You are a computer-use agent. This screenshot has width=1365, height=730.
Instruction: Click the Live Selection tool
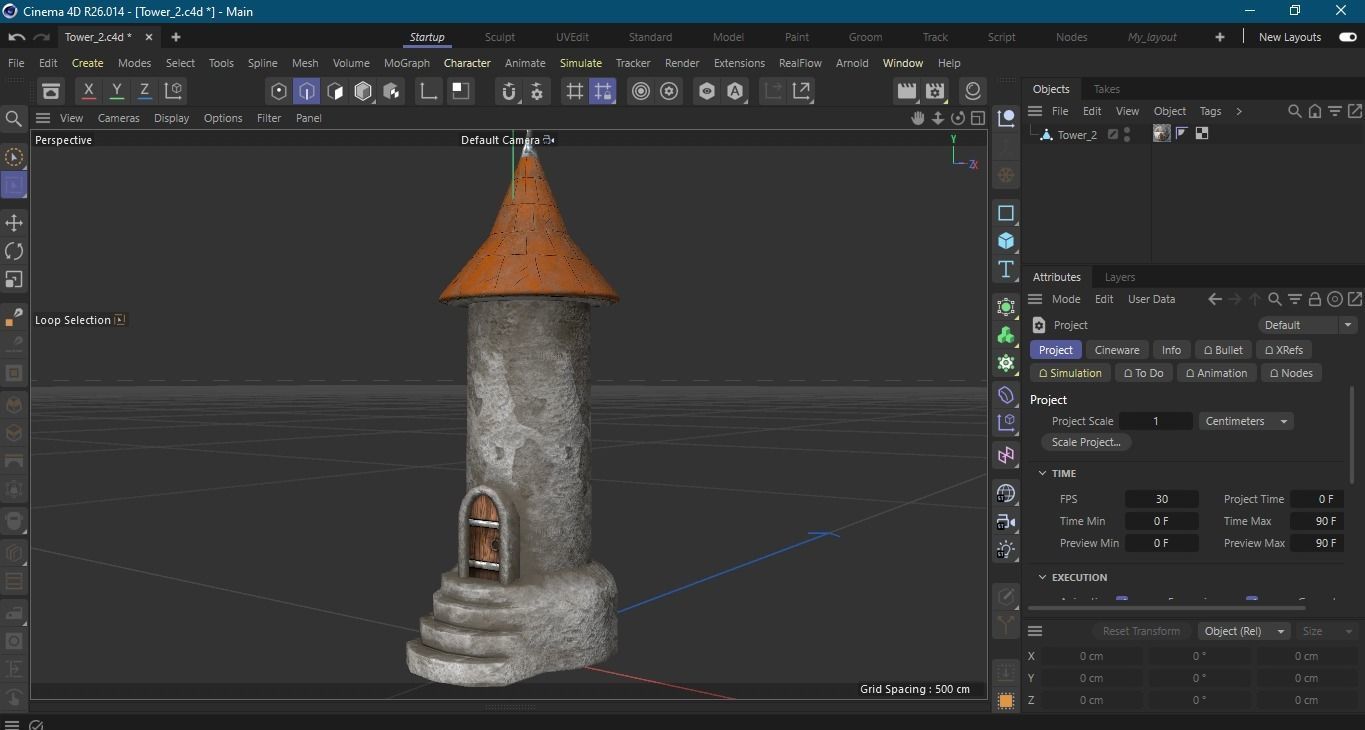pyautogui.click(x=14, y=157)
